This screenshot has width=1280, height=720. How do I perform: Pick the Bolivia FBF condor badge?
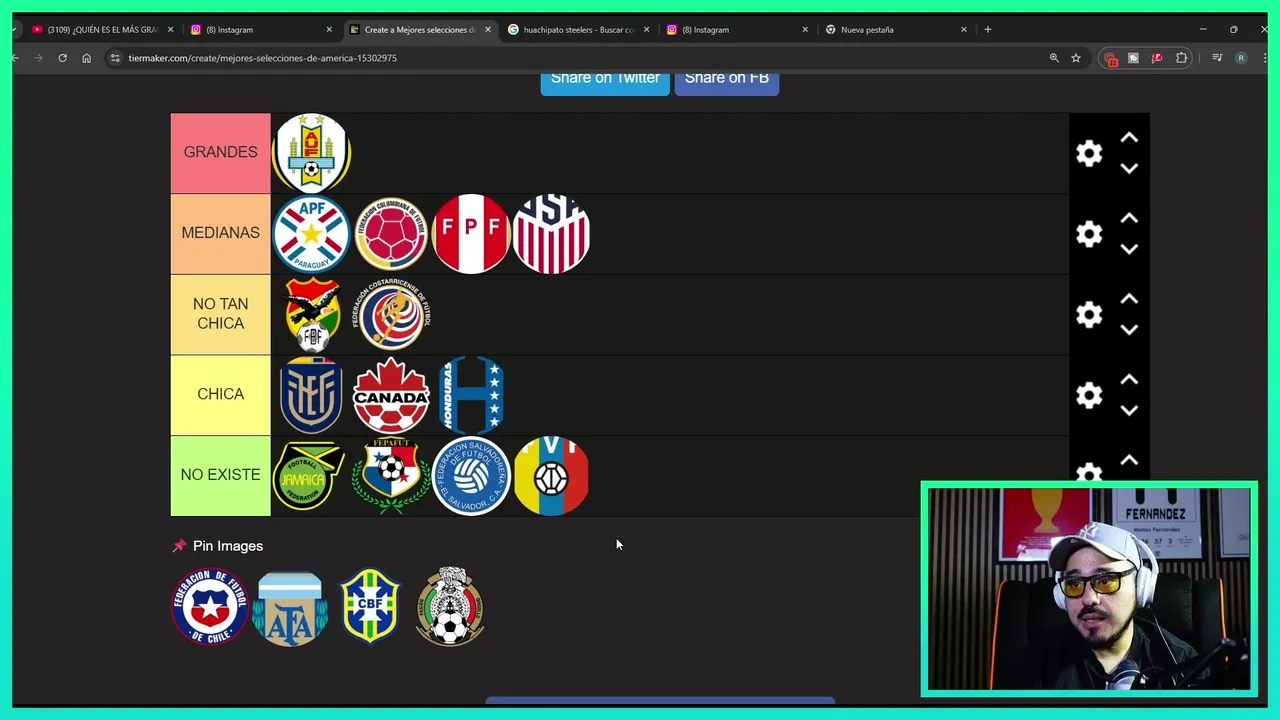[311, 314]
